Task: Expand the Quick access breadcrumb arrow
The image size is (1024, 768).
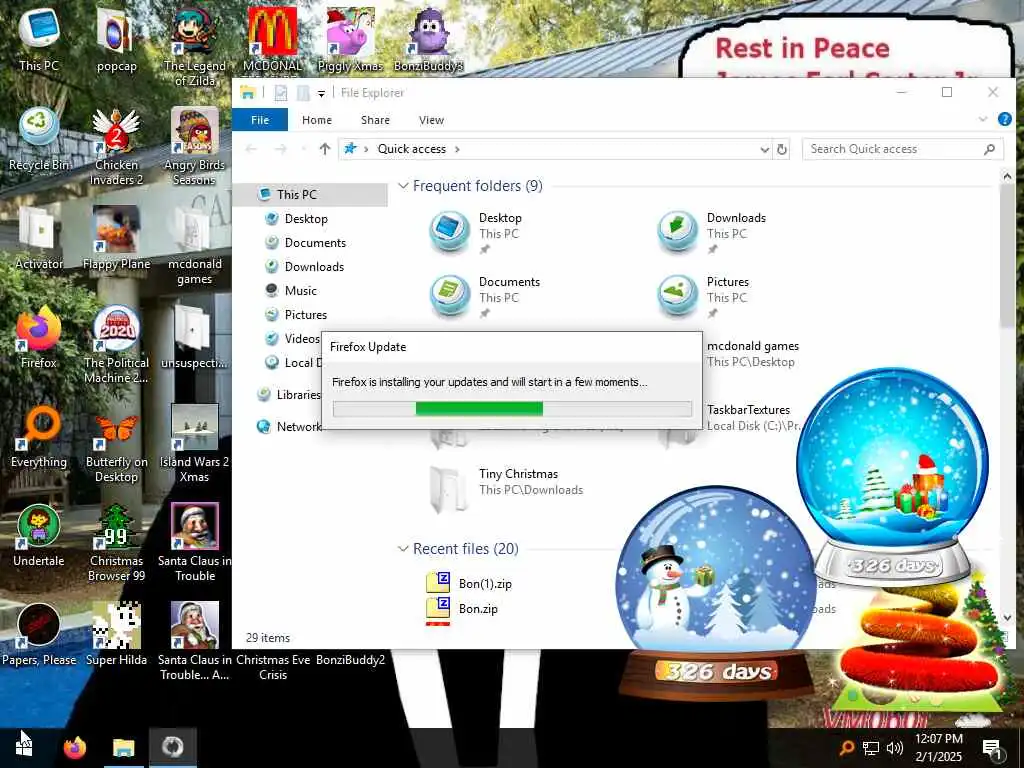Action: 457,150
